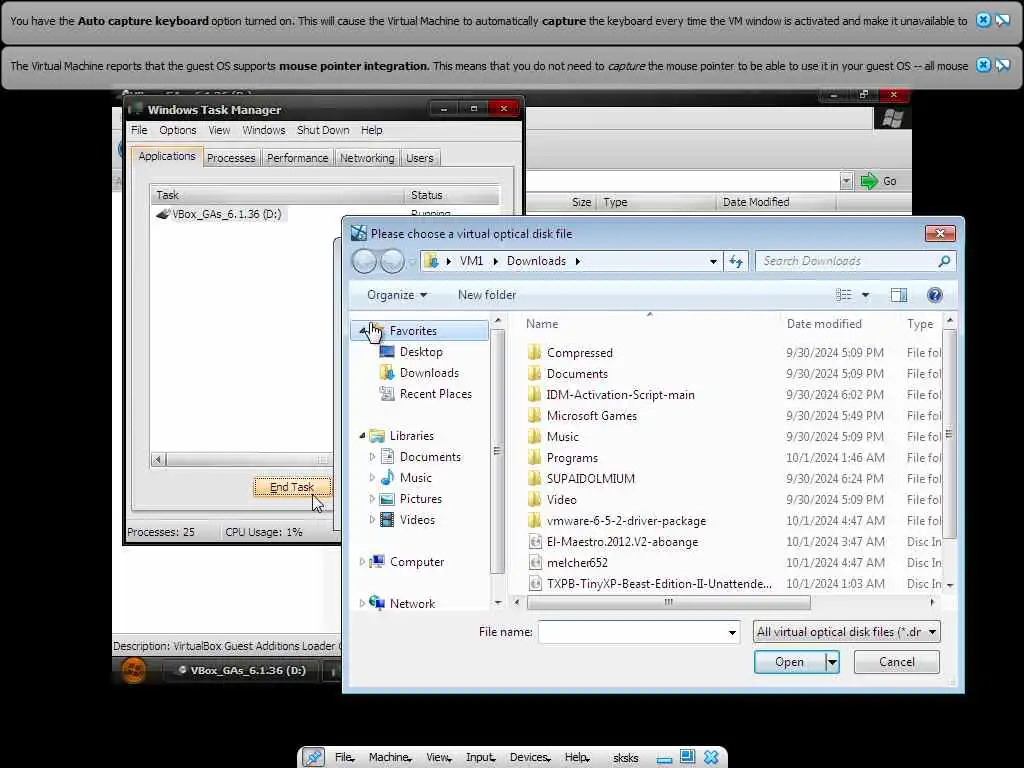Image resolution: width=1024 pixels, height=768 pixels.
Task: Expand Libraries Pictures node
Action: (x=372, y=499)
